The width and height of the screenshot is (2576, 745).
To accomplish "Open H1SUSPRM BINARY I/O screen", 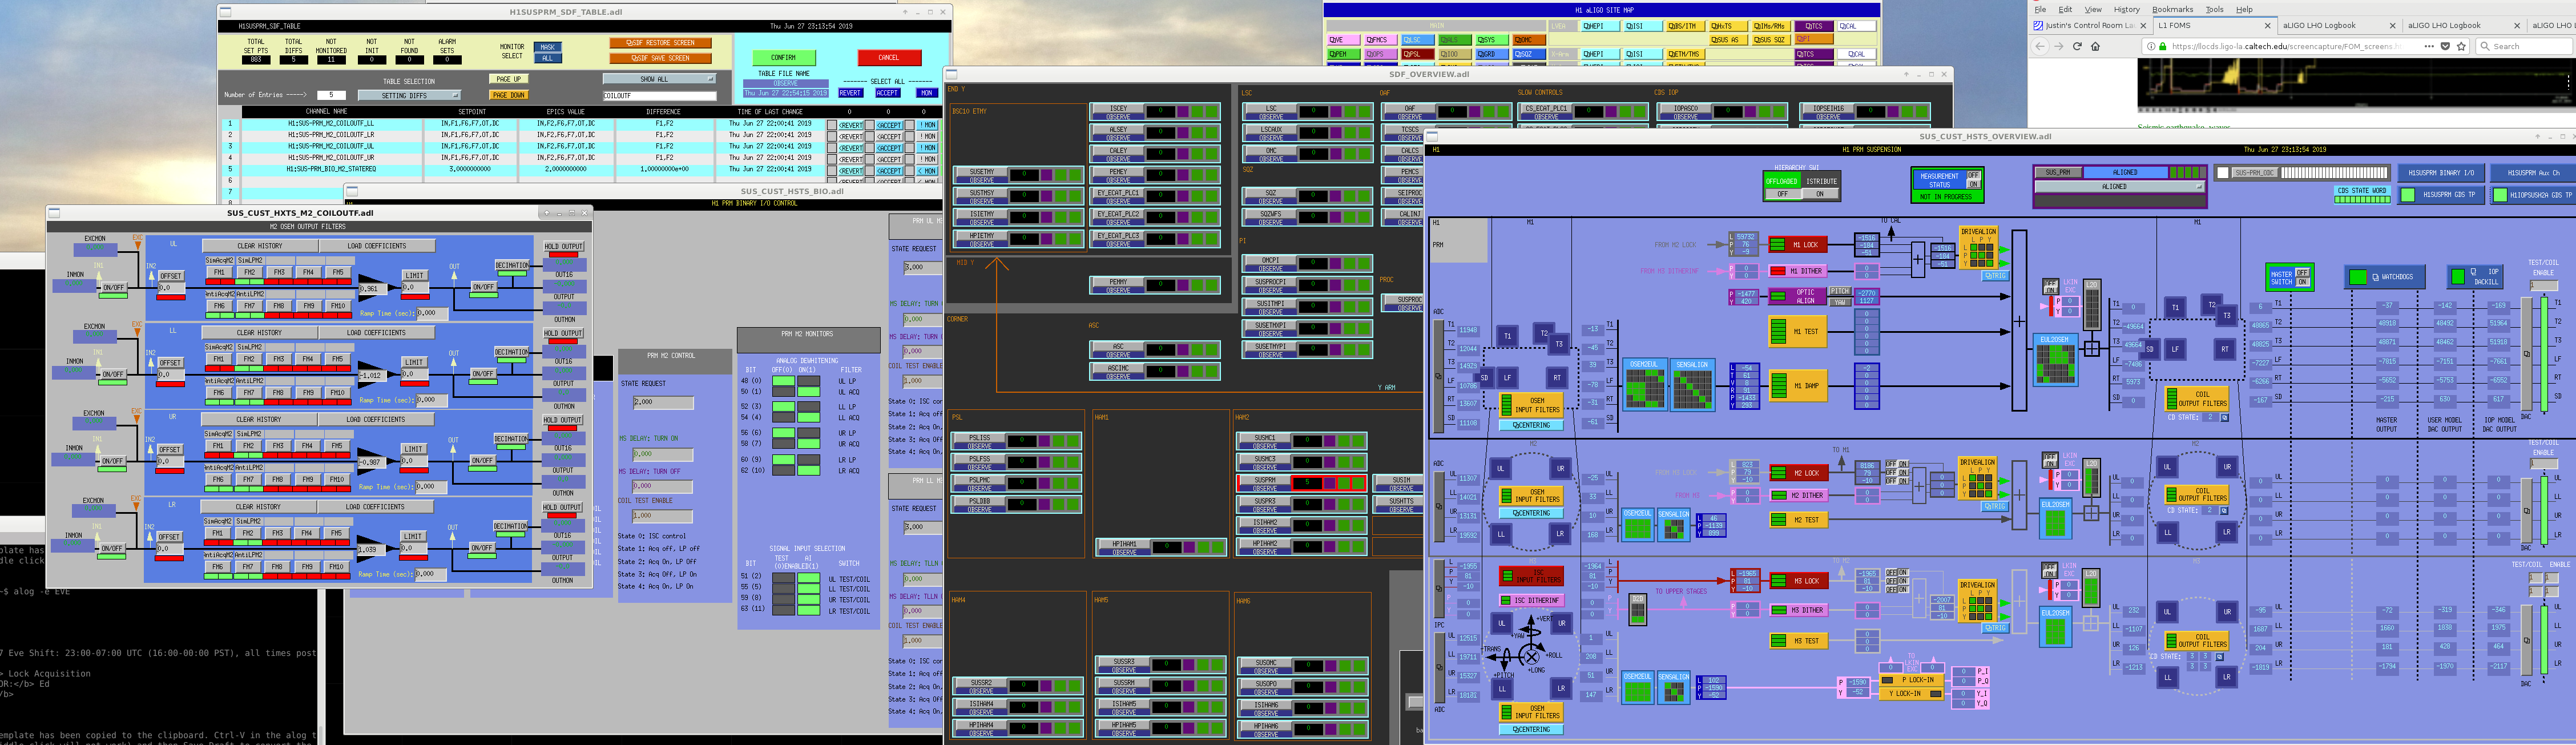I will (x=2441, y=173).
